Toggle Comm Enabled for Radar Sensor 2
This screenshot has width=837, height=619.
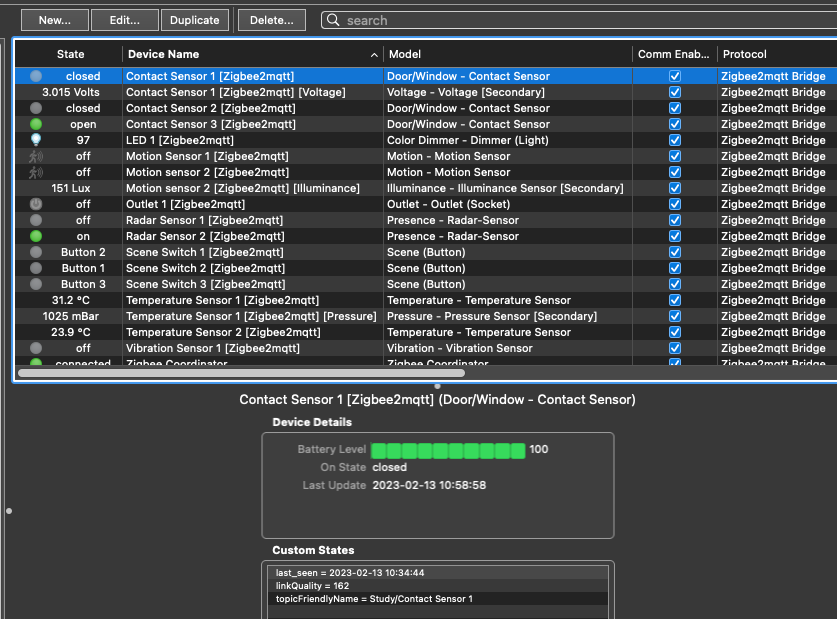click(675, 236)
